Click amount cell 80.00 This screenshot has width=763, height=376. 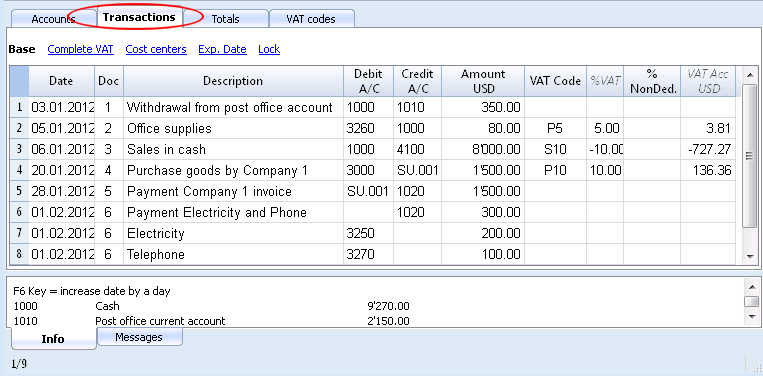[483, 128]
